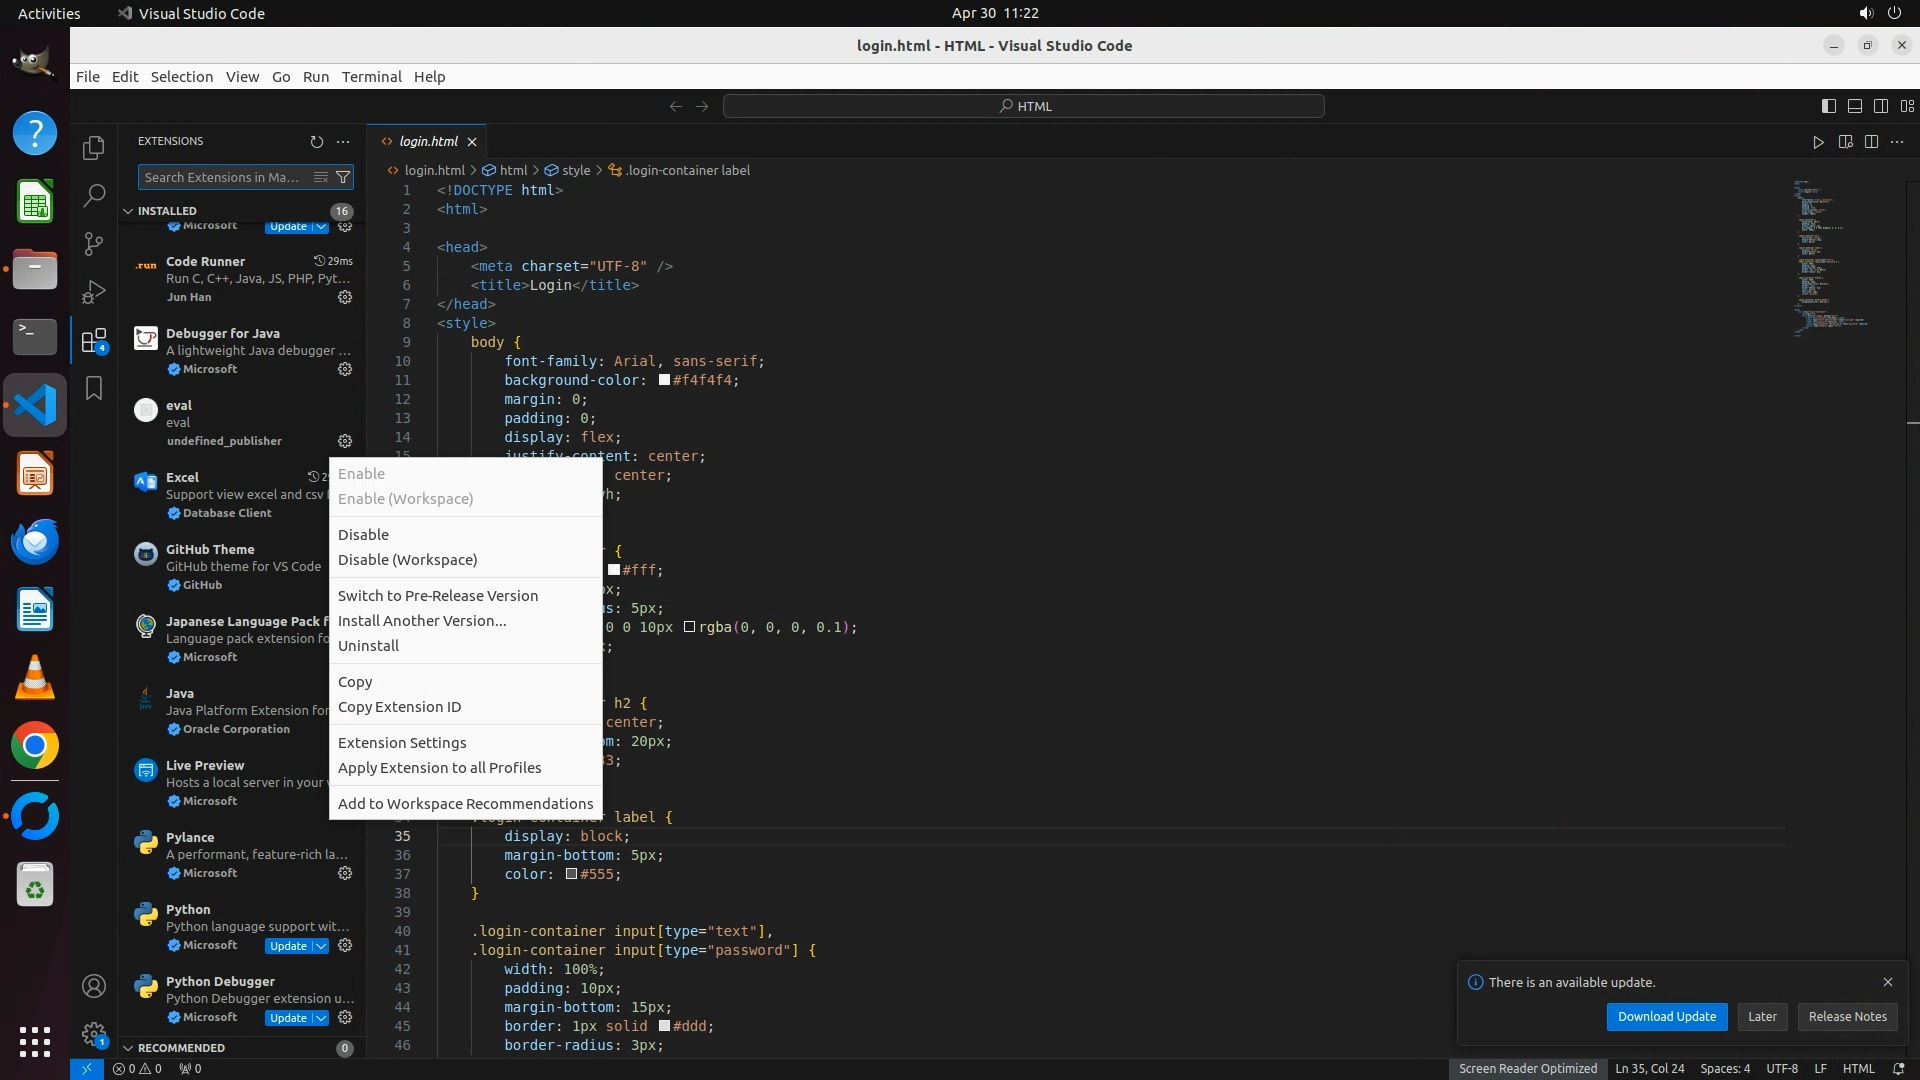Choose Copy Extension ID menu entry
Viewport: 1920px width, 1080px height.
(399, 707)
